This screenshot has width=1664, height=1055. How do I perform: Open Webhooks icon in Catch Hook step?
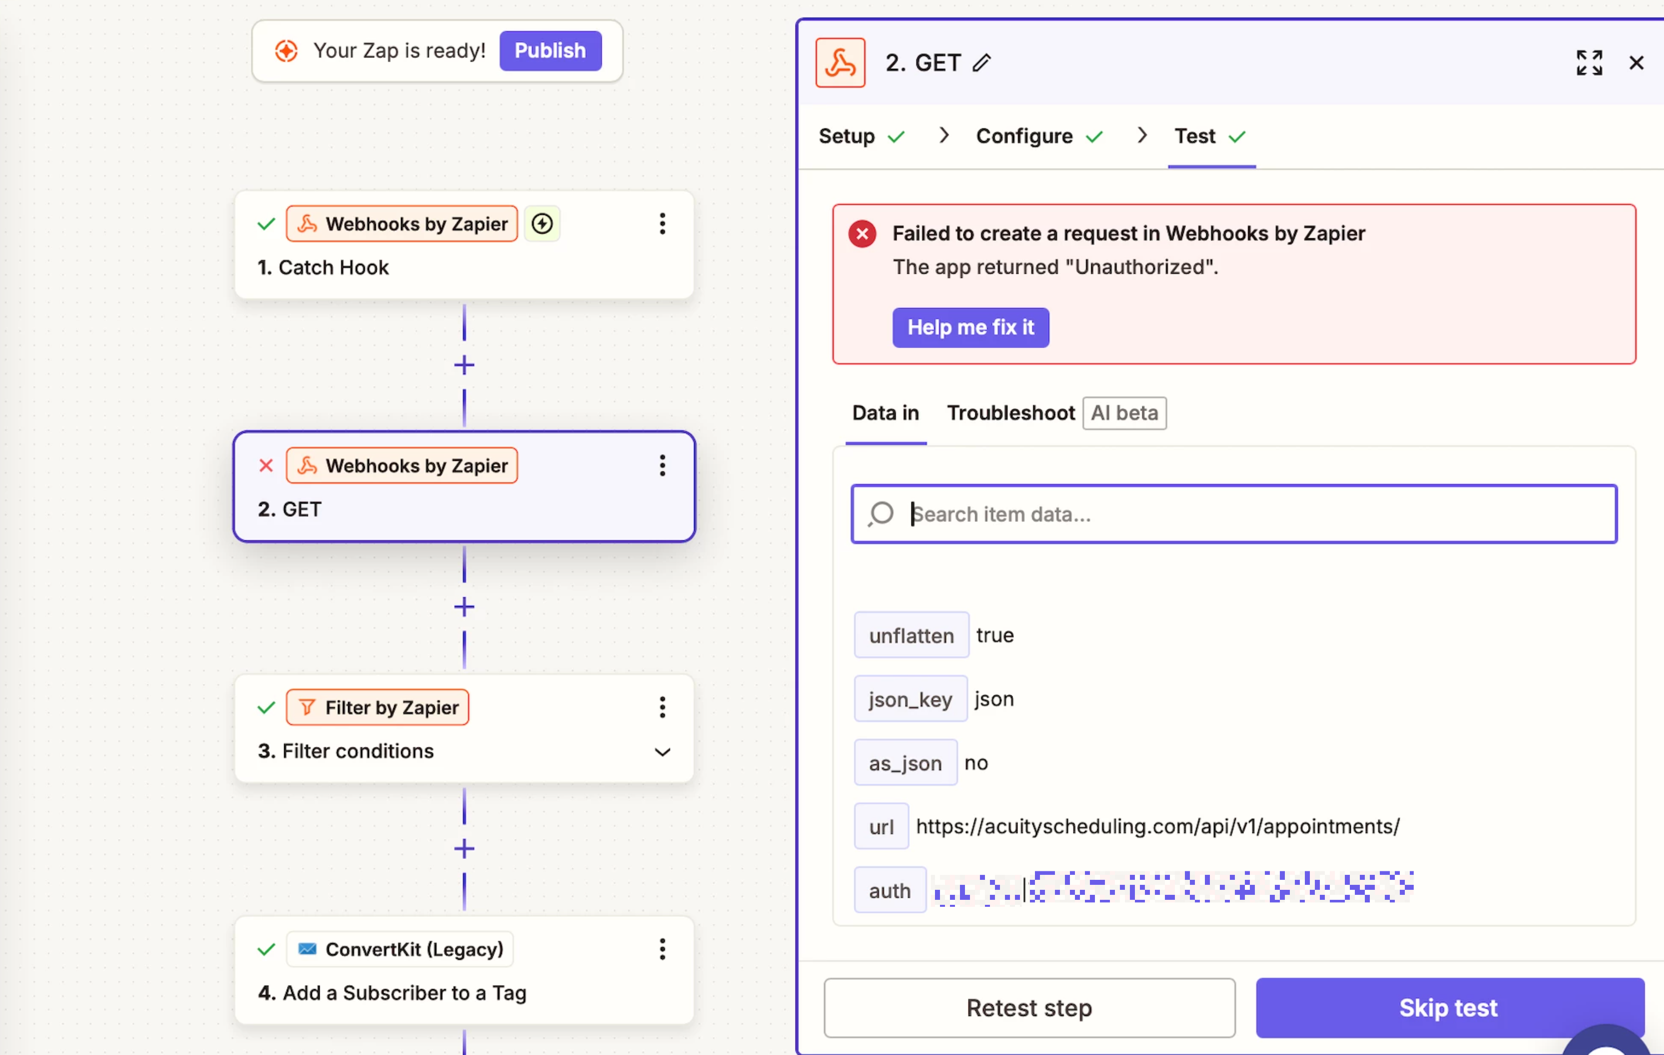(308, 224)
